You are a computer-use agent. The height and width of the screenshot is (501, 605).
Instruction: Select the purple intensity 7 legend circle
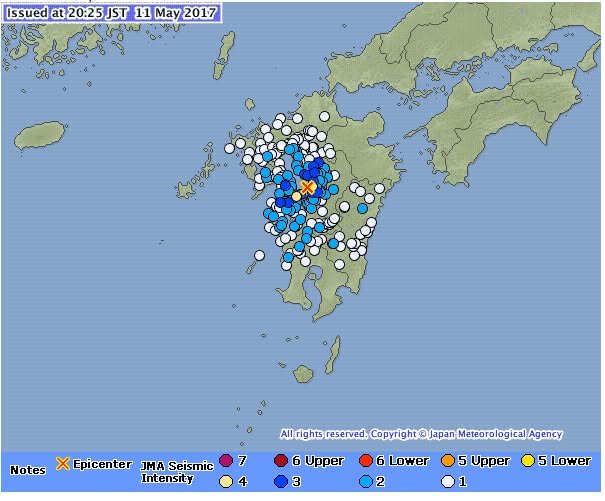tap(226, 462)
